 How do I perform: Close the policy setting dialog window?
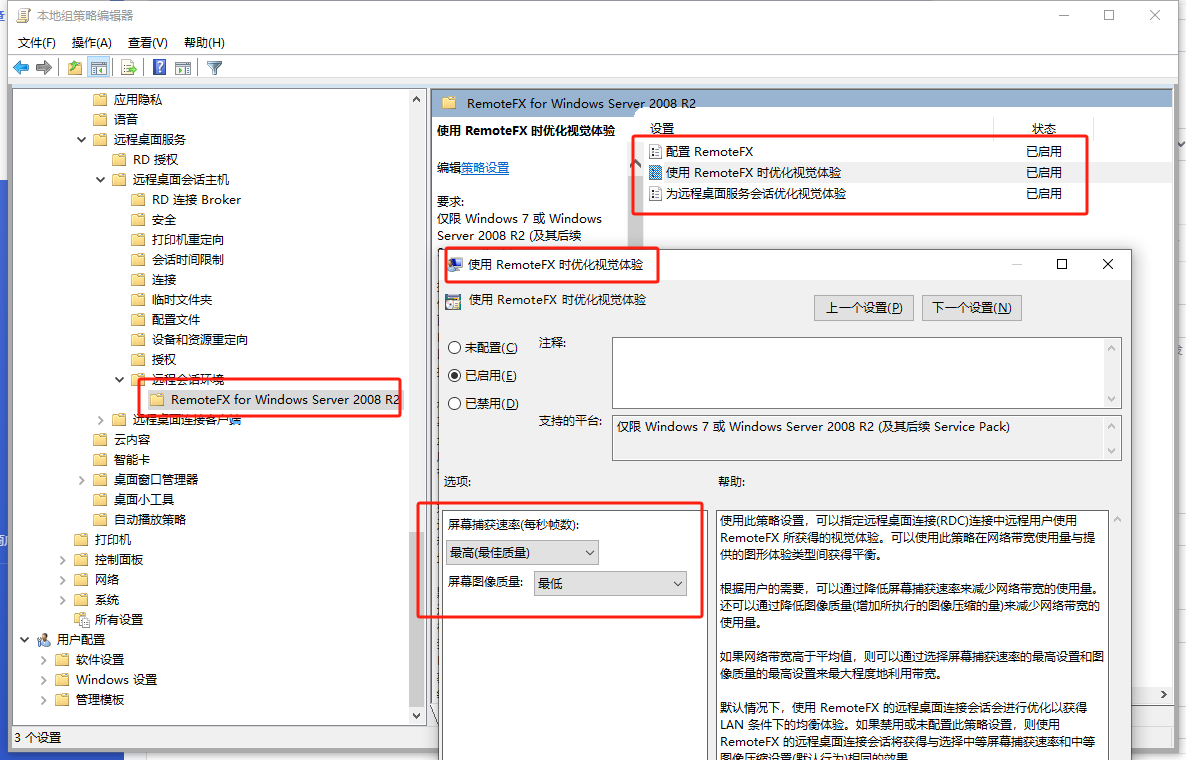[1107, 264]
